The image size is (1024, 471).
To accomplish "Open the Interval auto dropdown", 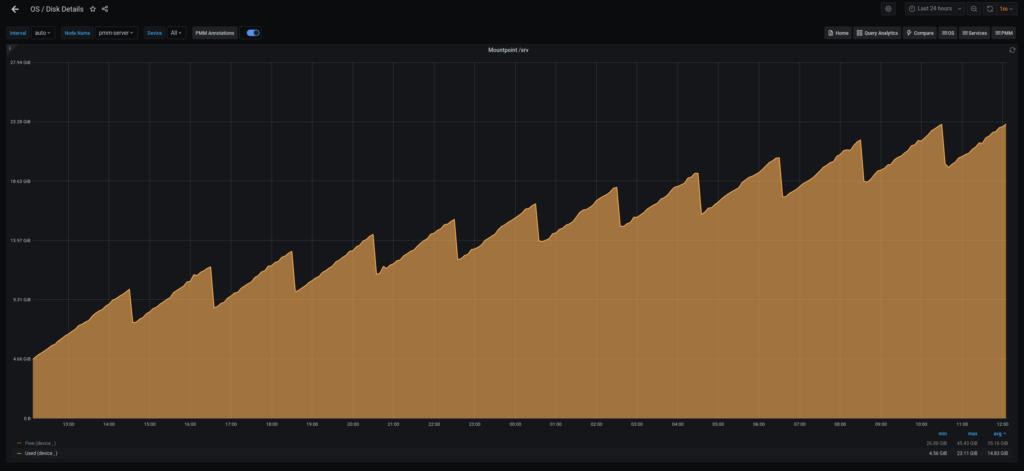I will (42, 33).
